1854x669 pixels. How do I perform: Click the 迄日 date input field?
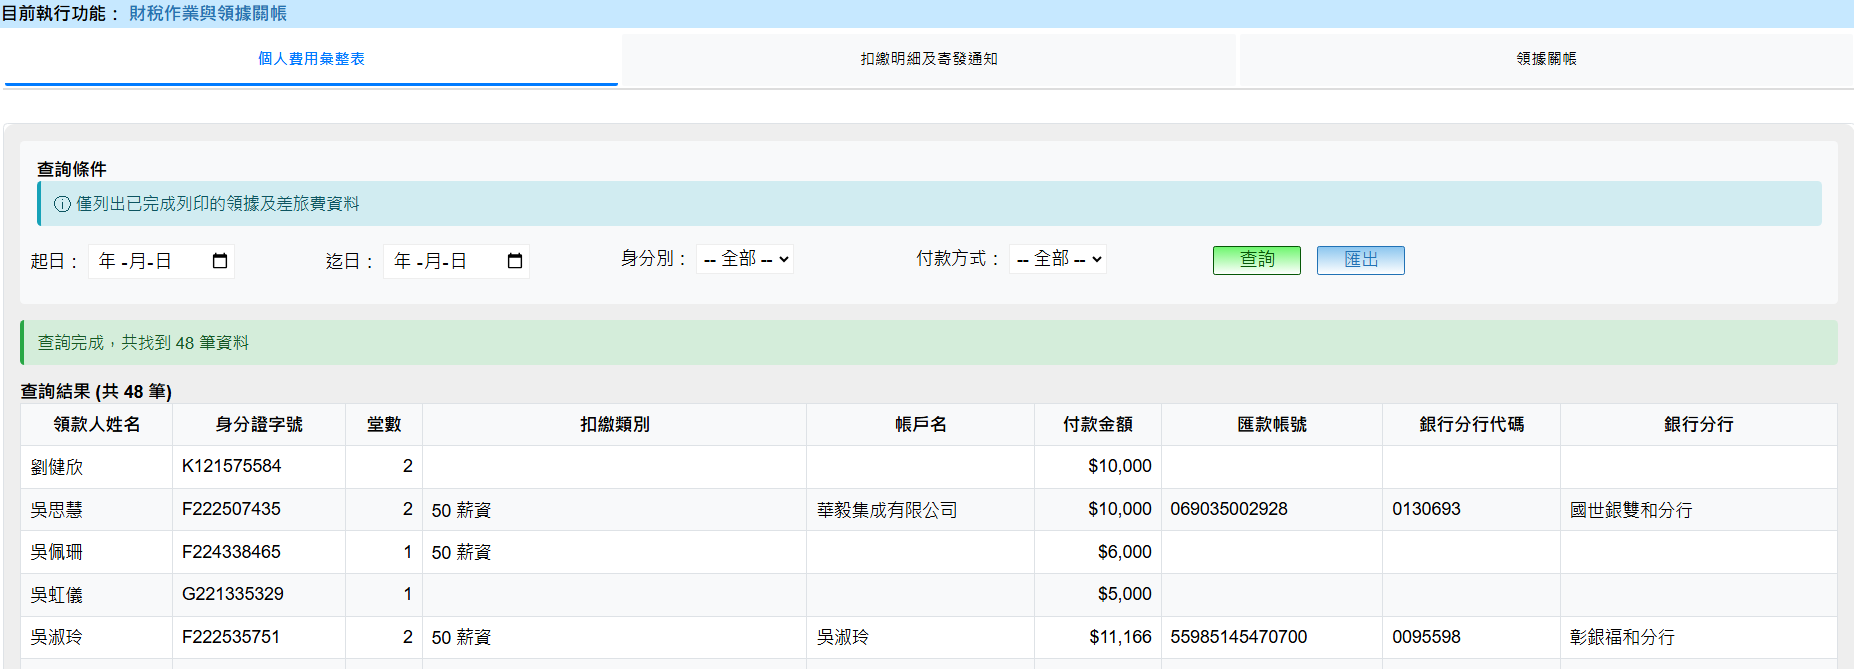tap(456, 261)
